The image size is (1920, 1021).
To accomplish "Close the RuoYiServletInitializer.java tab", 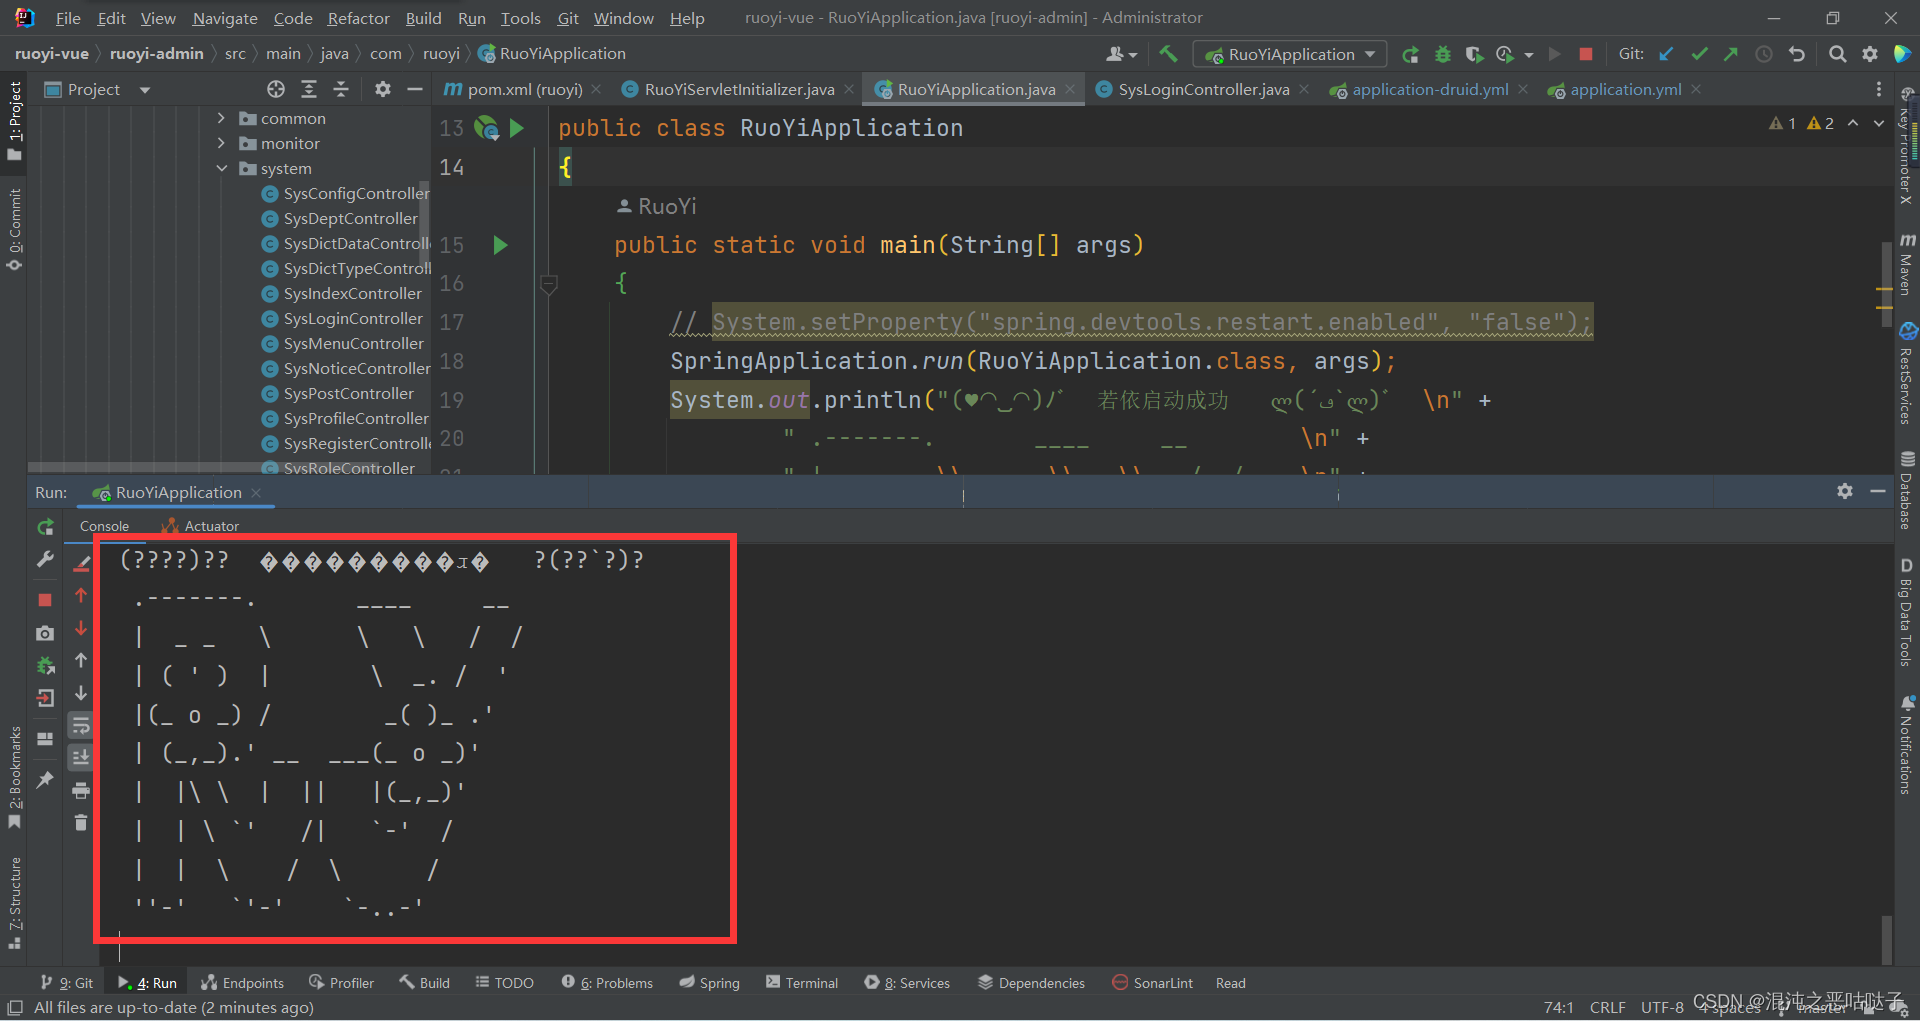I will click(x=849, y=89).
